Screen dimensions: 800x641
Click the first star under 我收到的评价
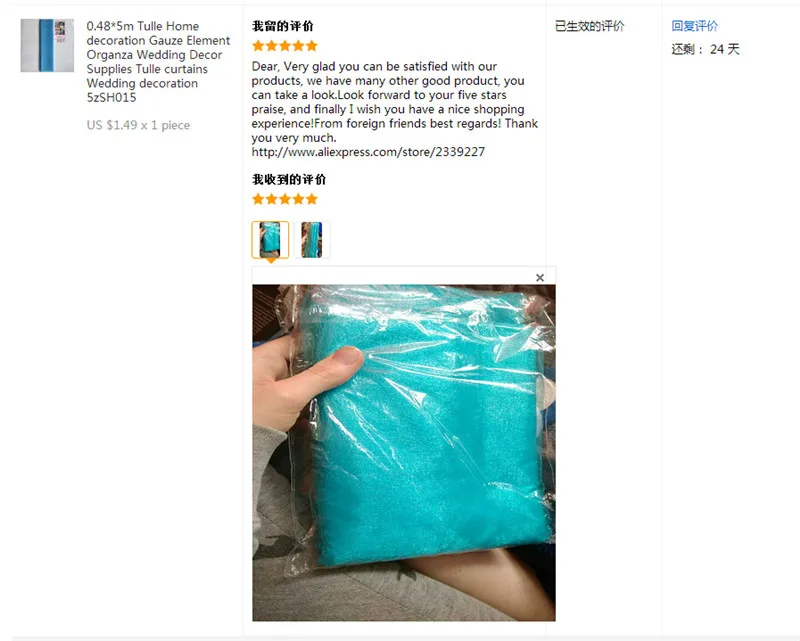pos(258,199)
